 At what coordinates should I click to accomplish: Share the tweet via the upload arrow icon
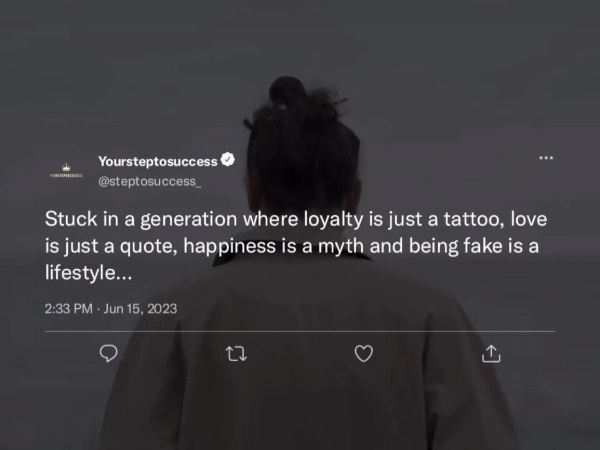pyautogui.click(x=491, y=354)
